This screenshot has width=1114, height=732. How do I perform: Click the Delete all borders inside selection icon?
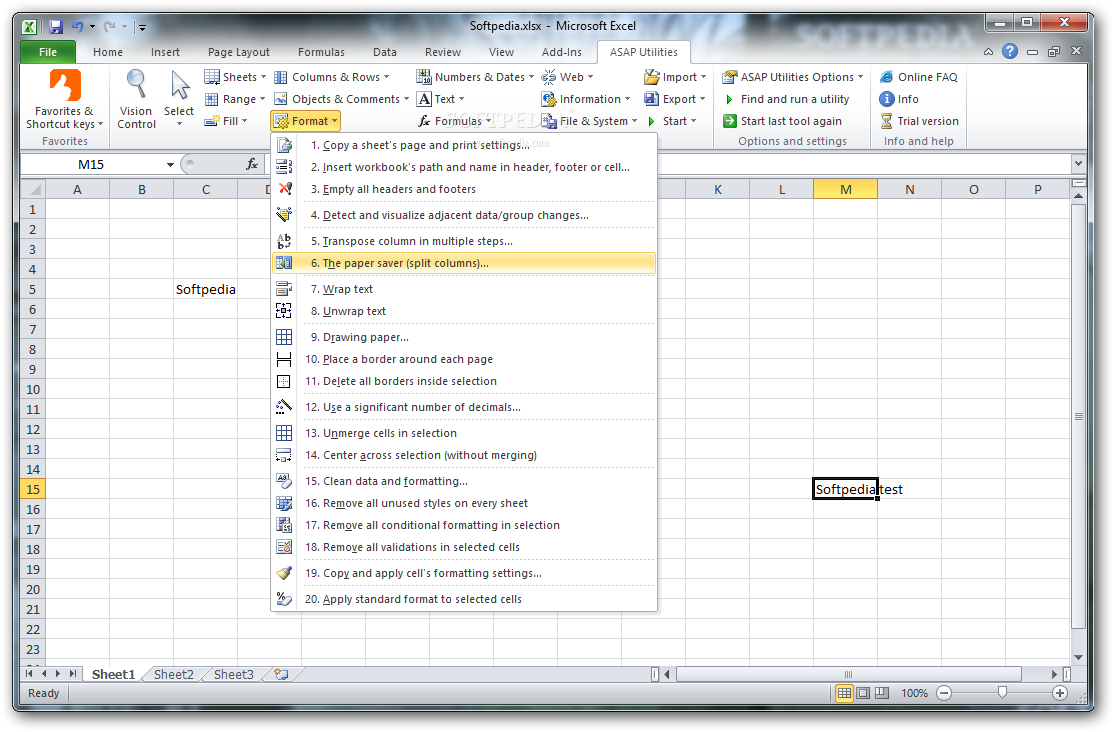pyautogui.click(x=283, y=381)
